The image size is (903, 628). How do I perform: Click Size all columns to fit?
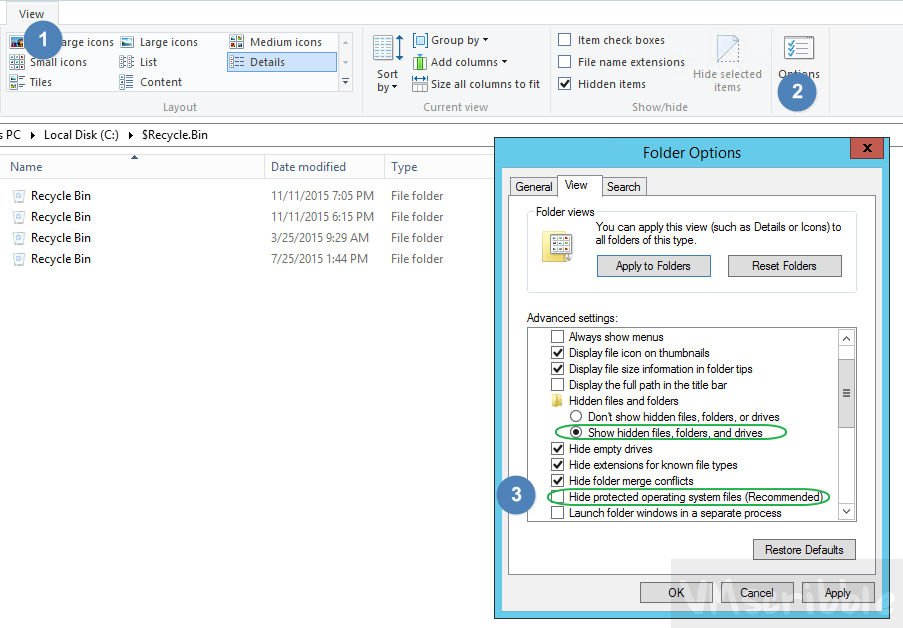476,84
